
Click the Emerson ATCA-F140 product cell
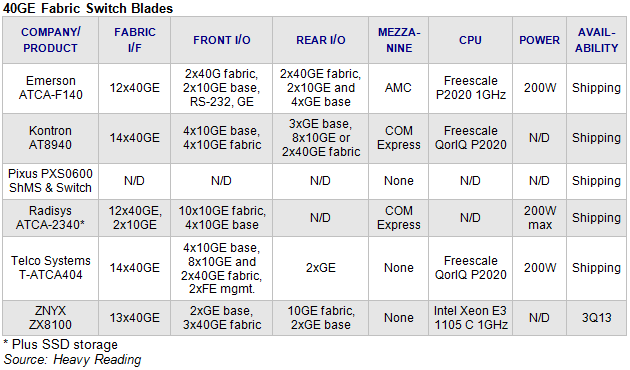[50, 88]
